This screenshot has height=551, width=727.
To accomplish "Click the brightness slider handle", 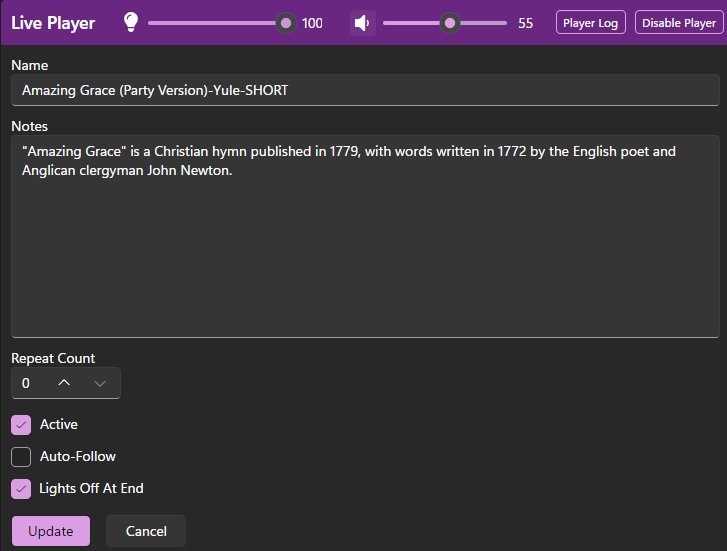I will tap(286, 23).
